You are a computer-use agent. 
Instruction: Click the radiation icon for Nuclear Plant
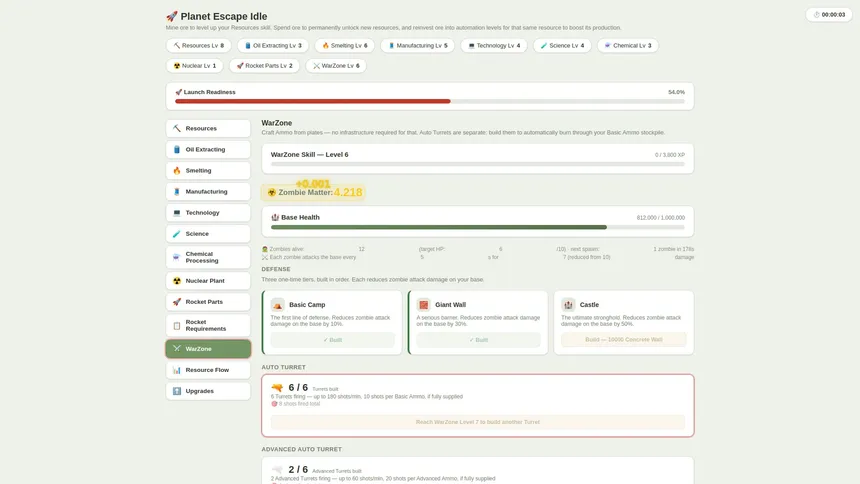tap(177, 281)
